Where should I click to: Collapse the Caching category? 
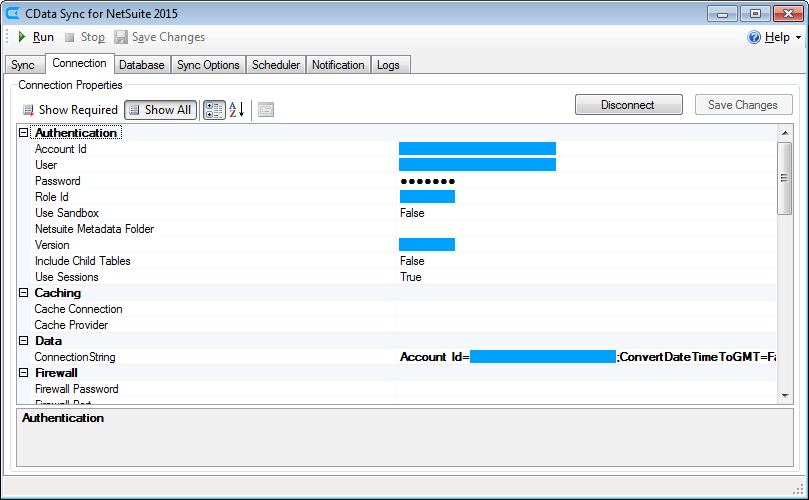[24, 293]
